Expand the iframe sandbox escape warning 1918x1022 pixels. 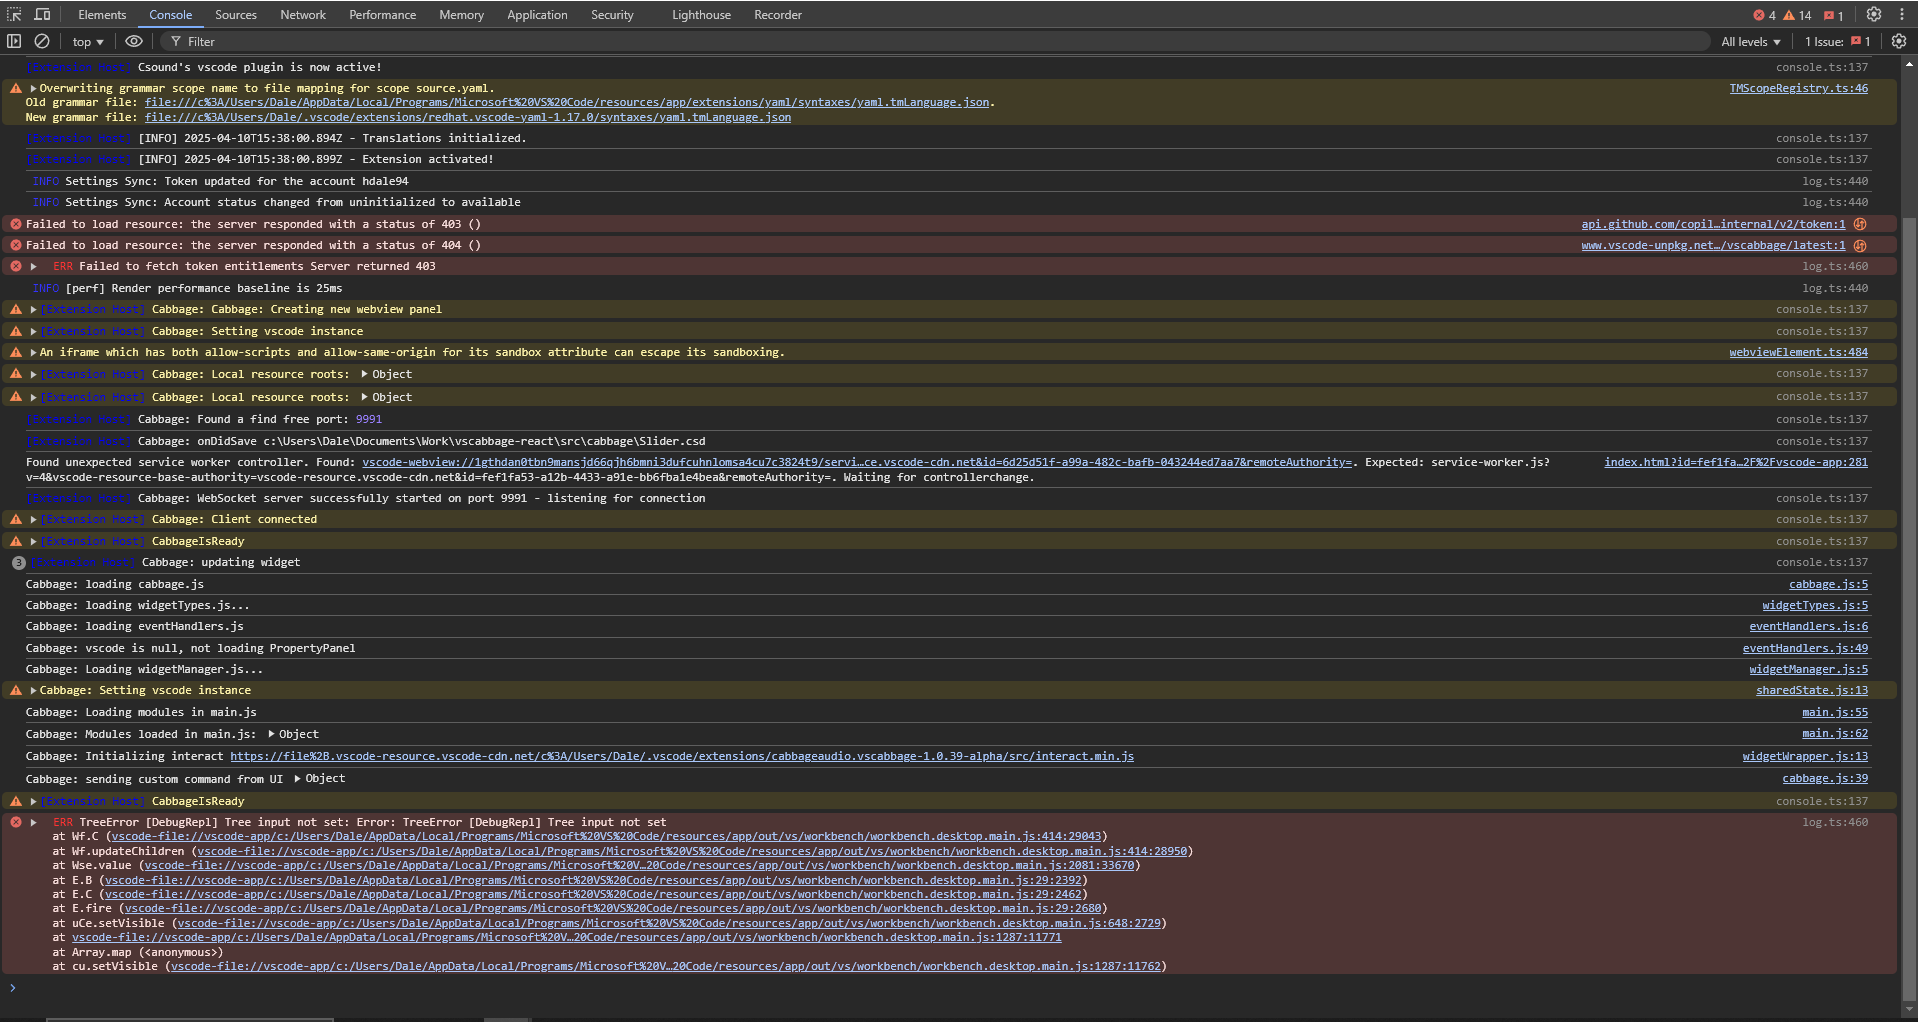pyautogui.click(x=33, y=352)
